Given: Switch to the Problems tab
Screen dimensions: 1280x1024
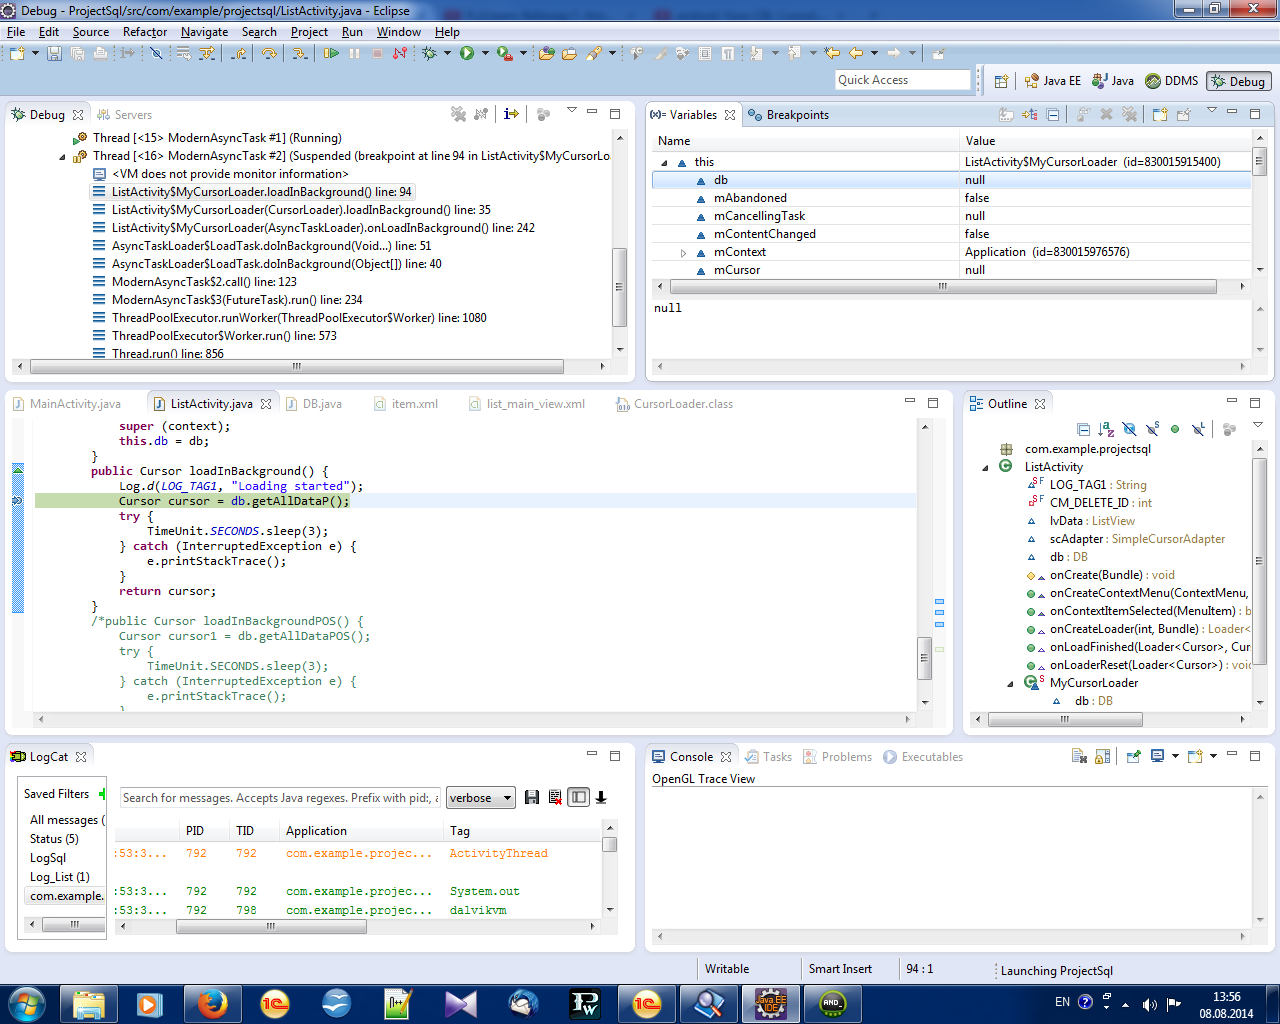Looking at the screenshot, I should 838,757.
